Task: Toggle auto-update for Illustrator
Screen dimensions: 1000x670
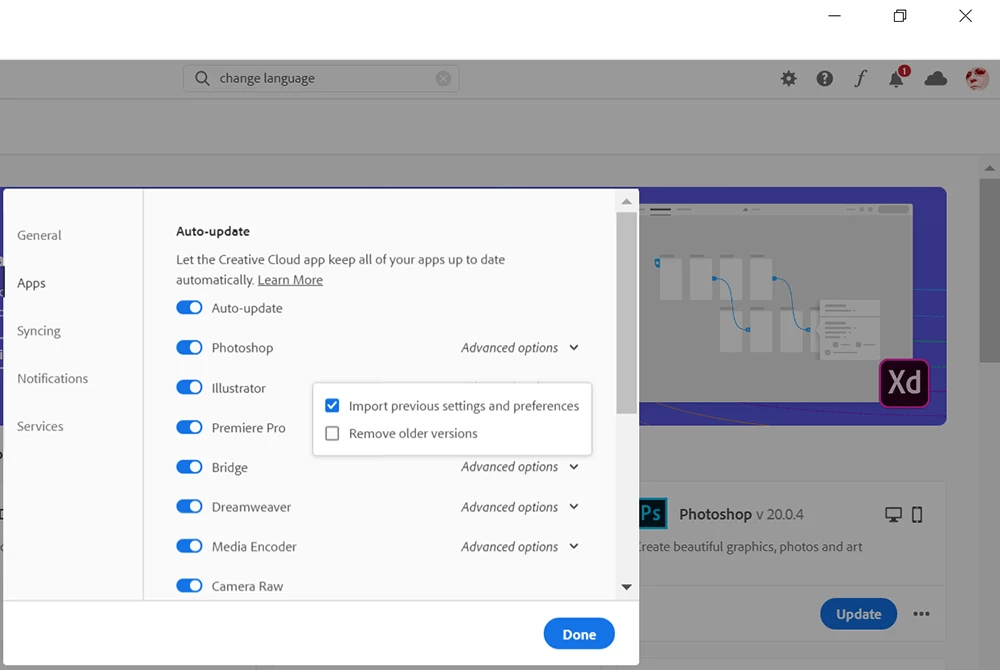Action: pyautogui.click(x=189, y=388)
